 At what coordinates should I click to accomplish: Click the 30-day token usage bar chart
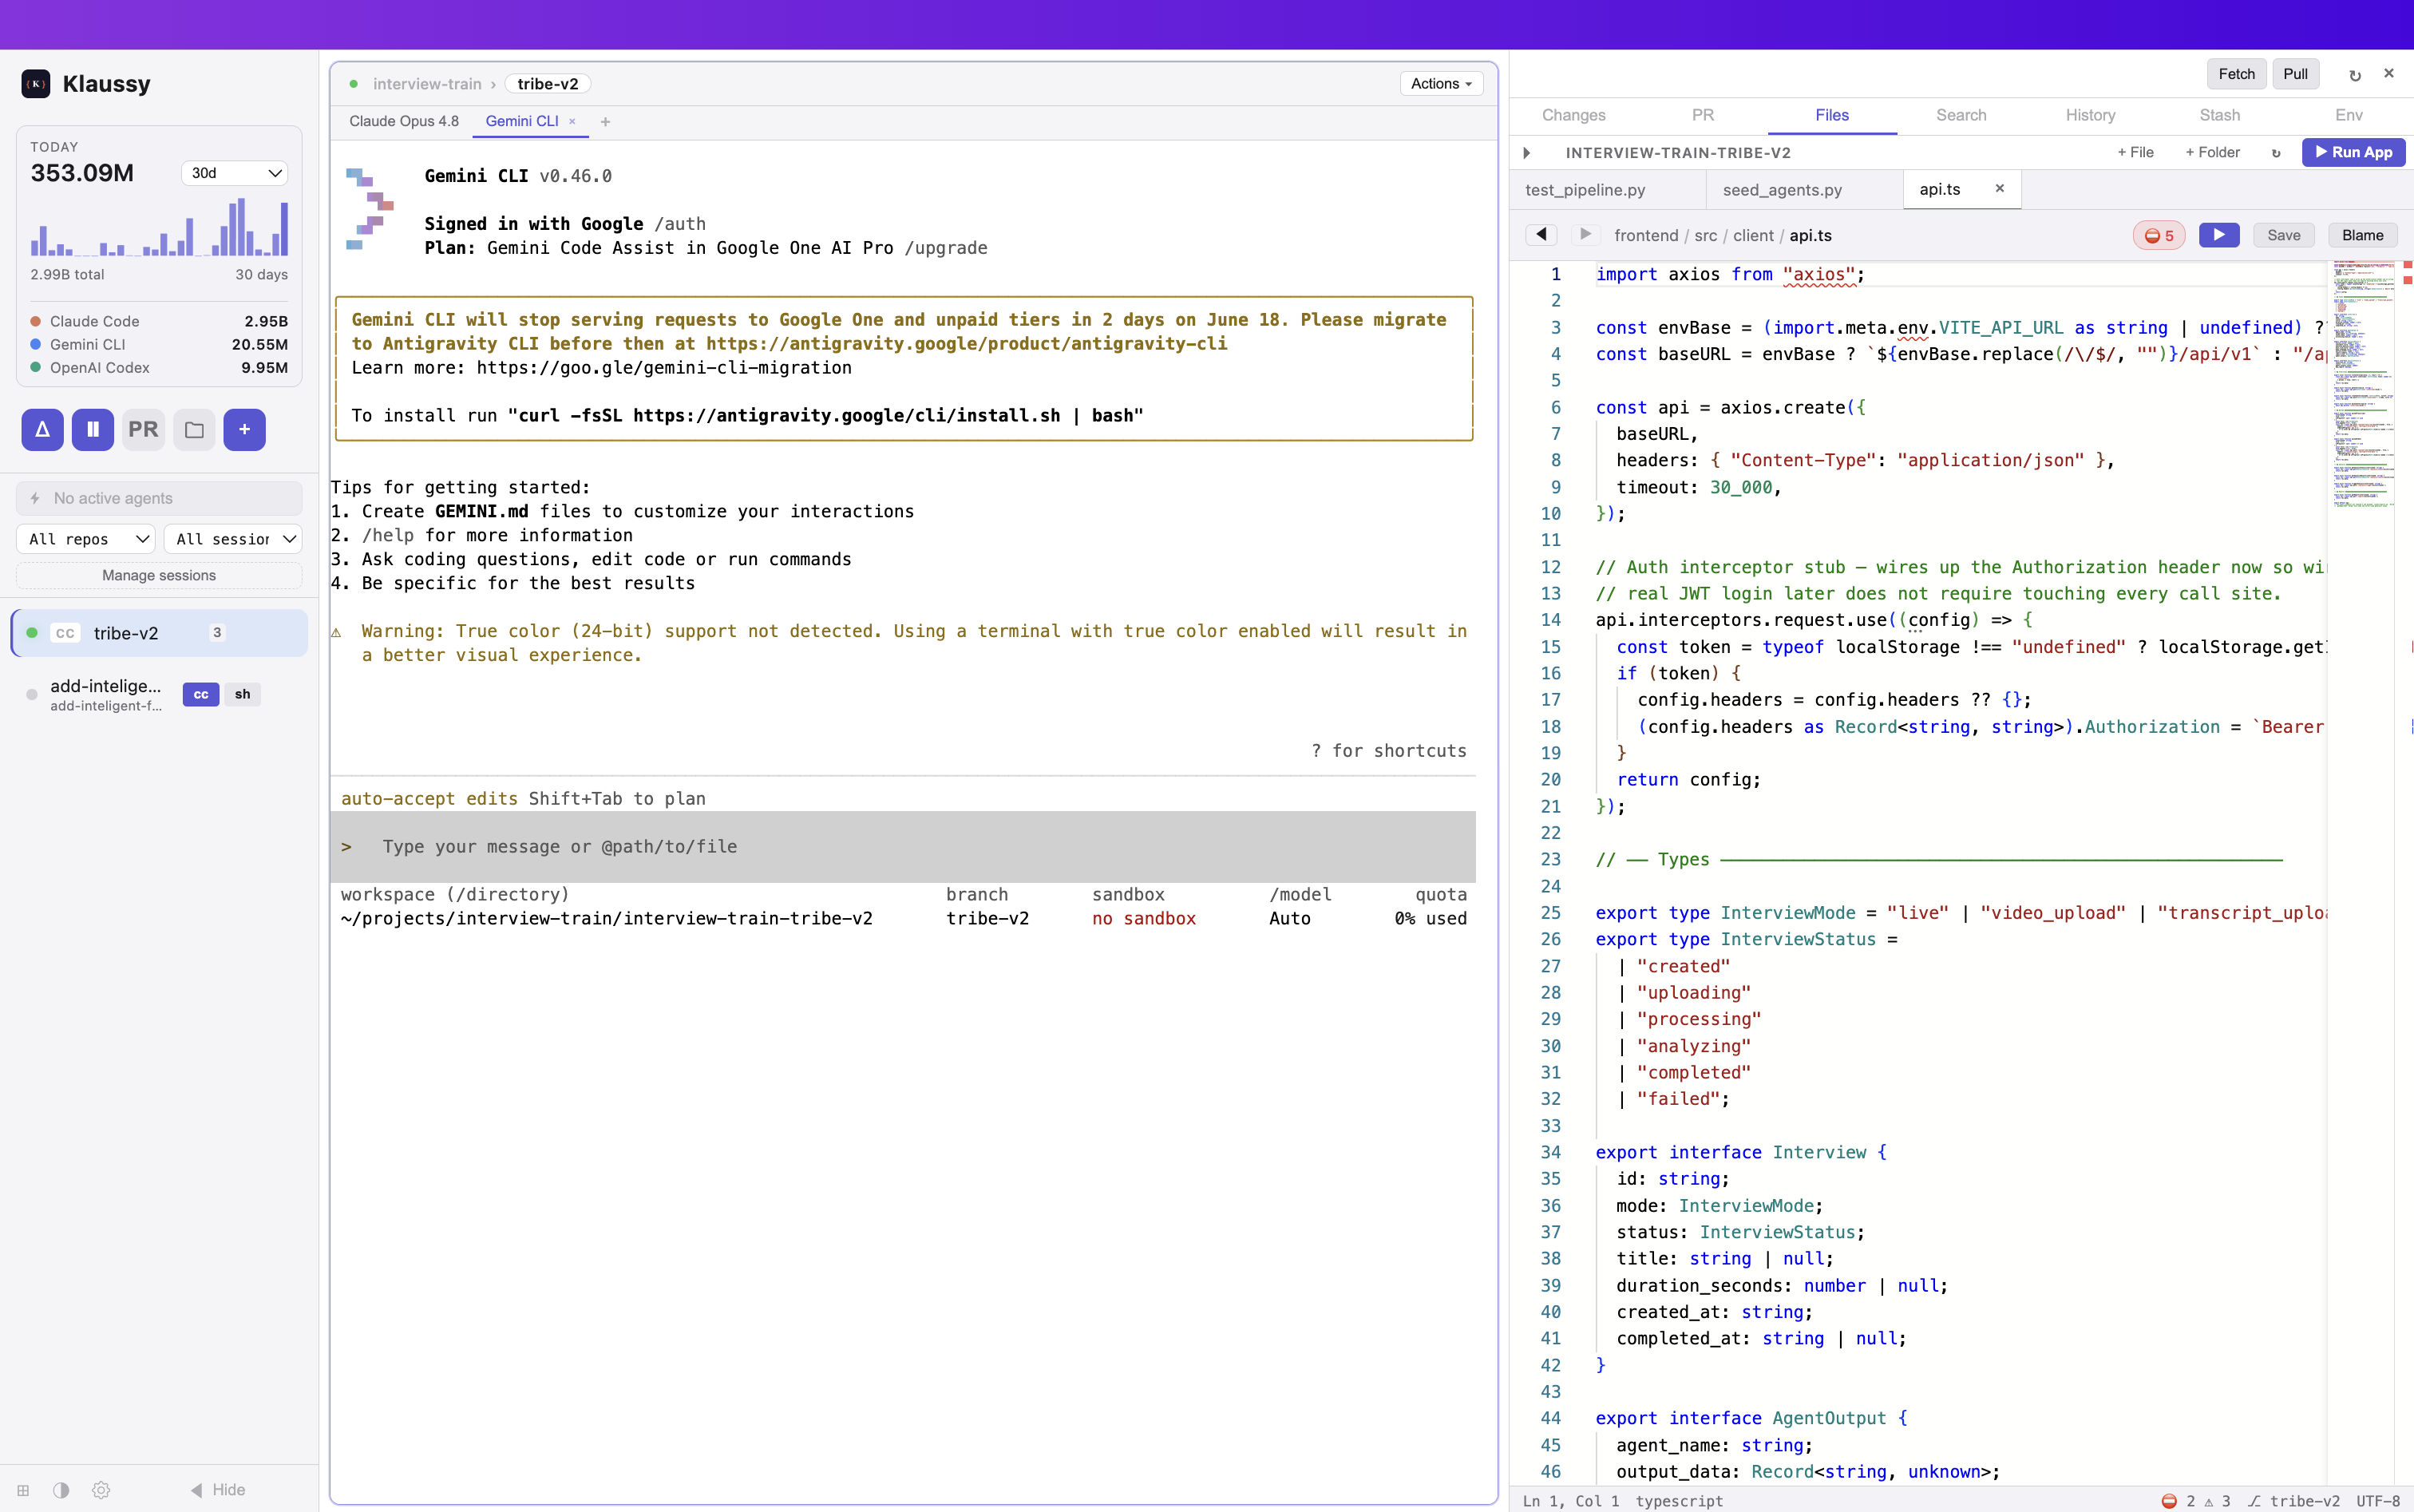159,227
